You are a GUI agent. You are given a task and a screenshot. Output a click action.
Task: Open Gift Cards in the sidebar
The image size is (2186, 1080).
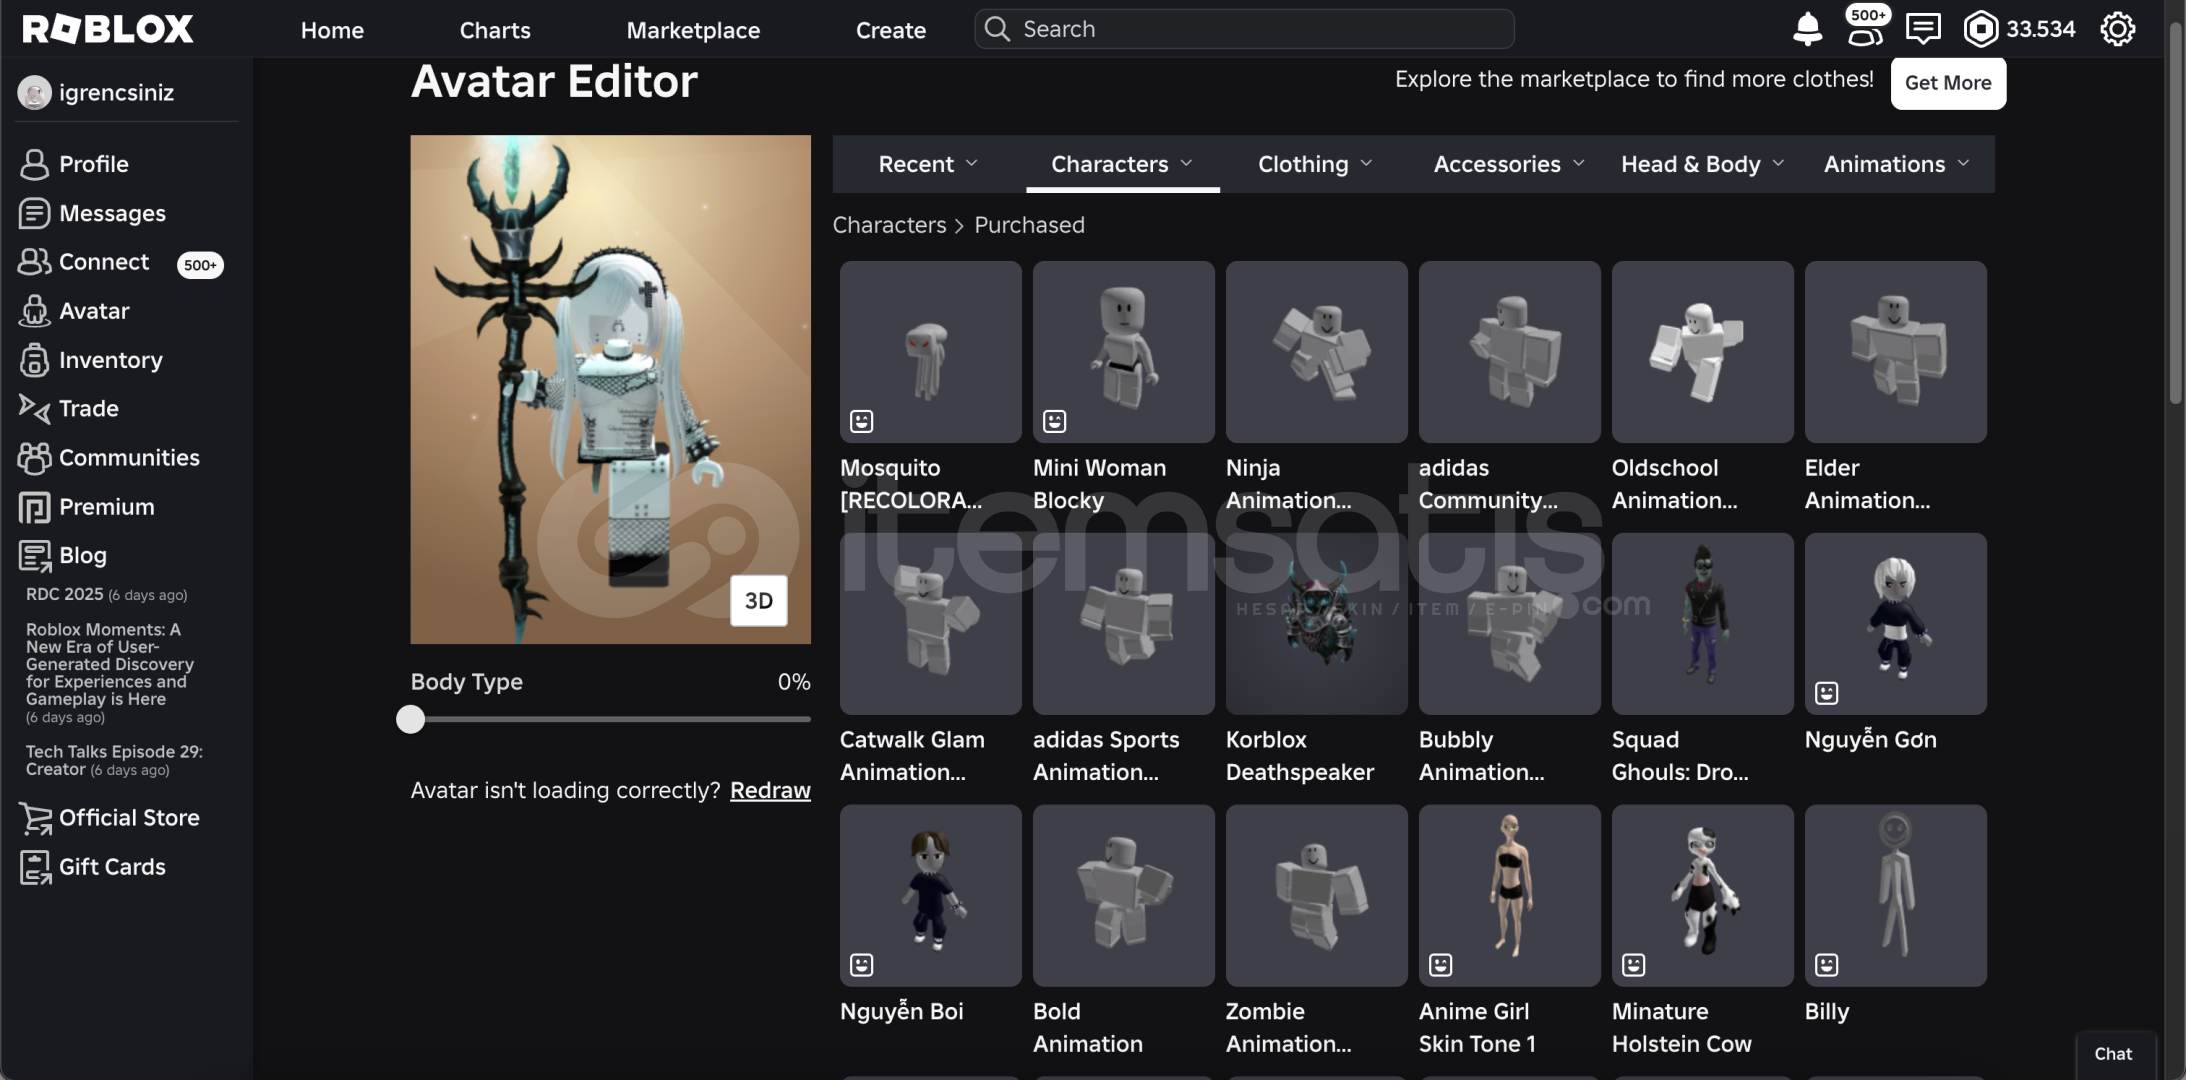pyautogui.click(x=92, y=867)
